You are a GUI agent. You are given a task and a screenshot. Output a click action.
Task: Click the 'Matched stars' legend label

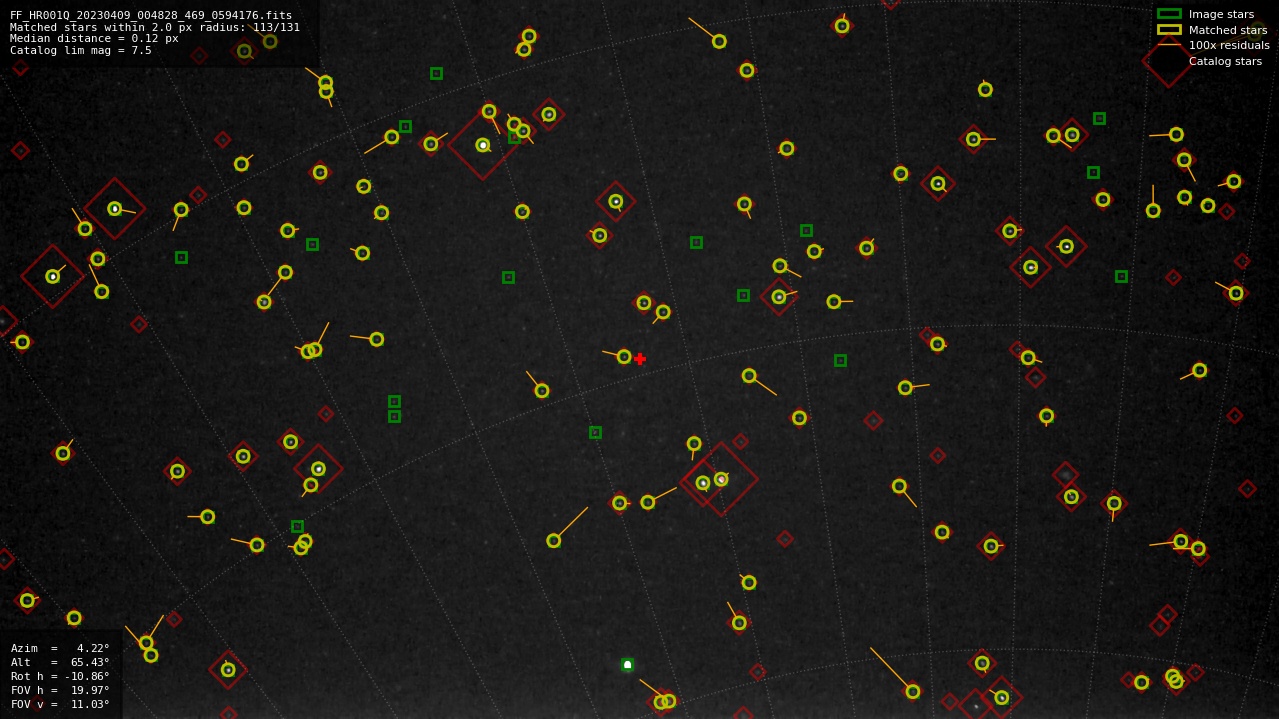tap(1228, 30)
